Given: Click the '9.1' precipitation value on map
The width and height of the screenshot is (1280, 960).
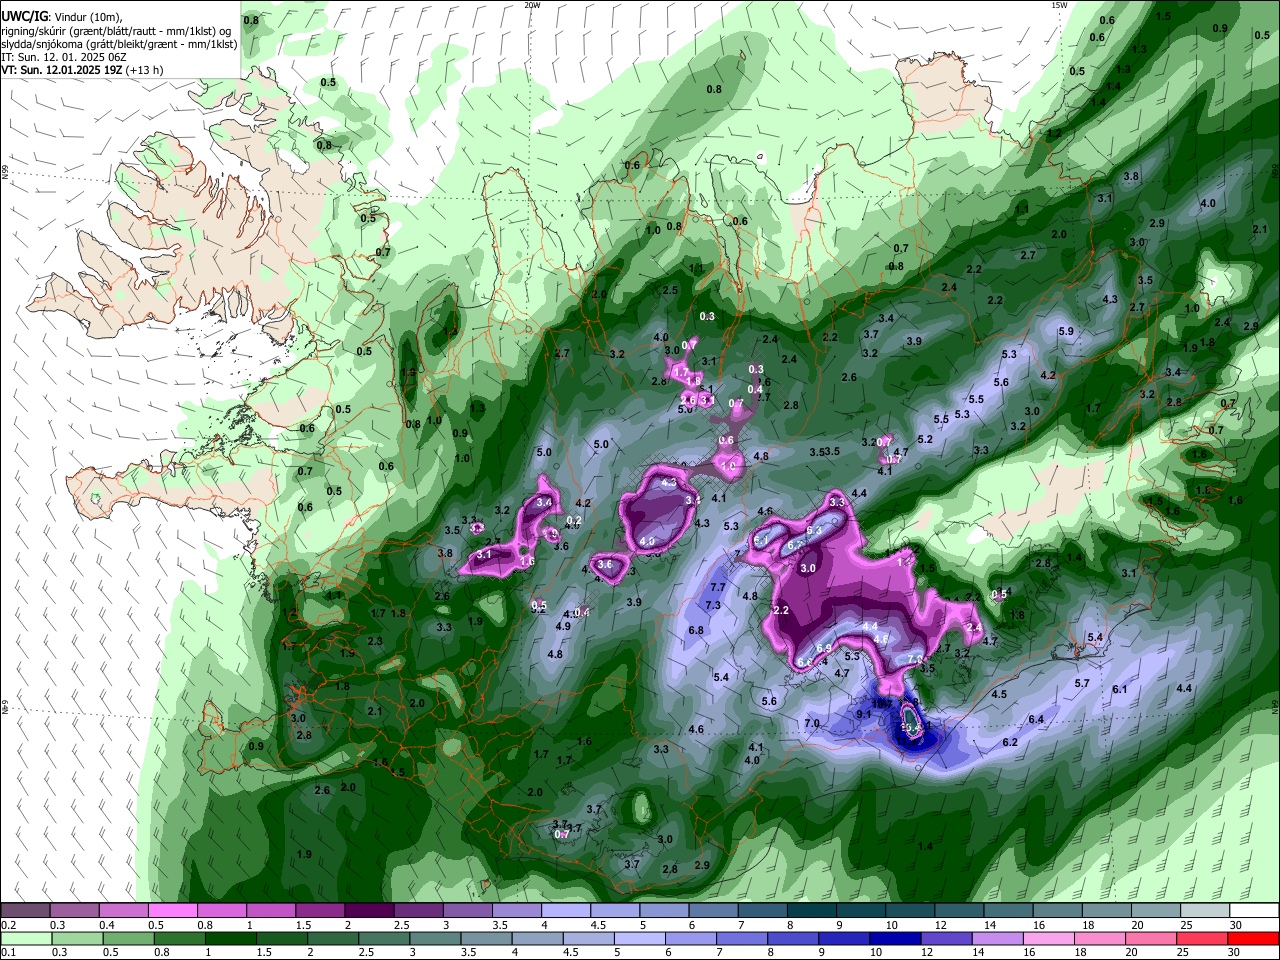Looking at the screenshot, I should 866,714.
